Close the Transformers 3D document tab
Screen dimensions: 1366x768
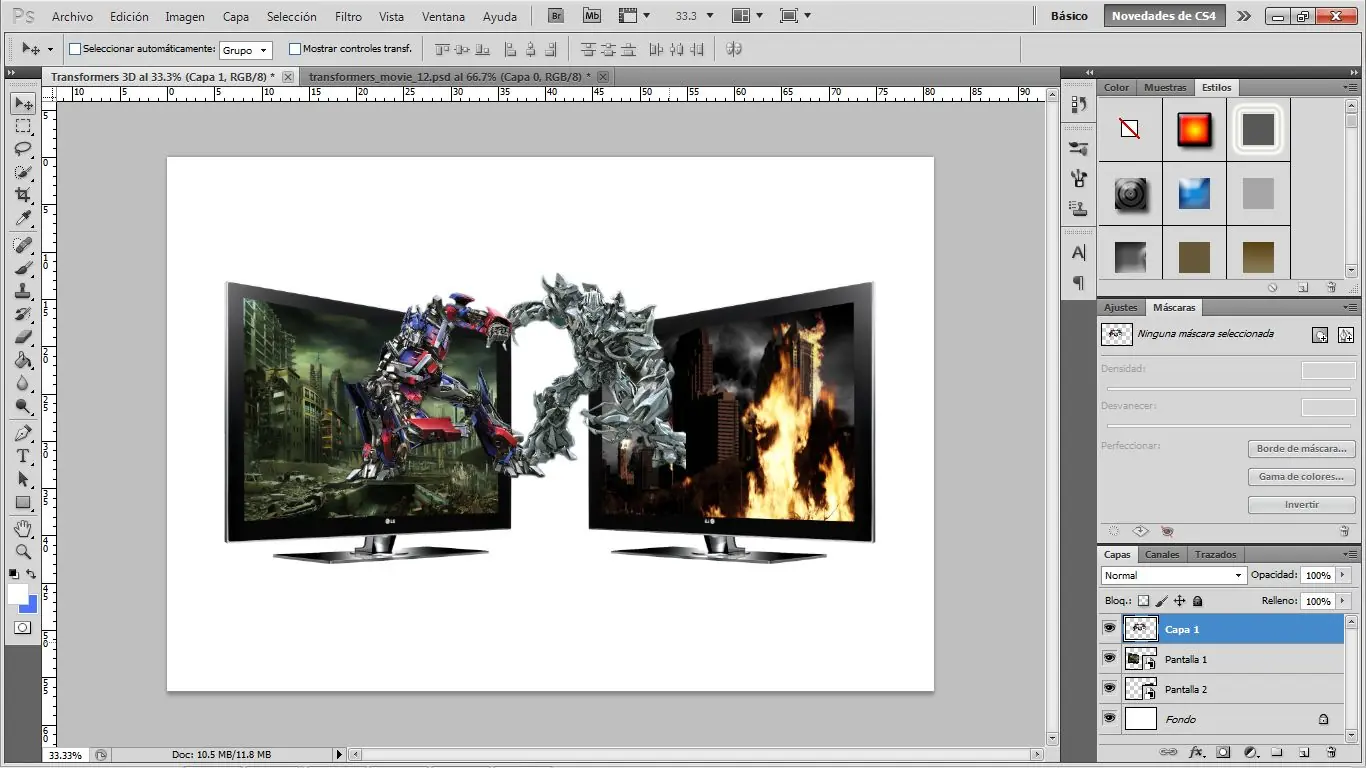(x=288, y=77)
